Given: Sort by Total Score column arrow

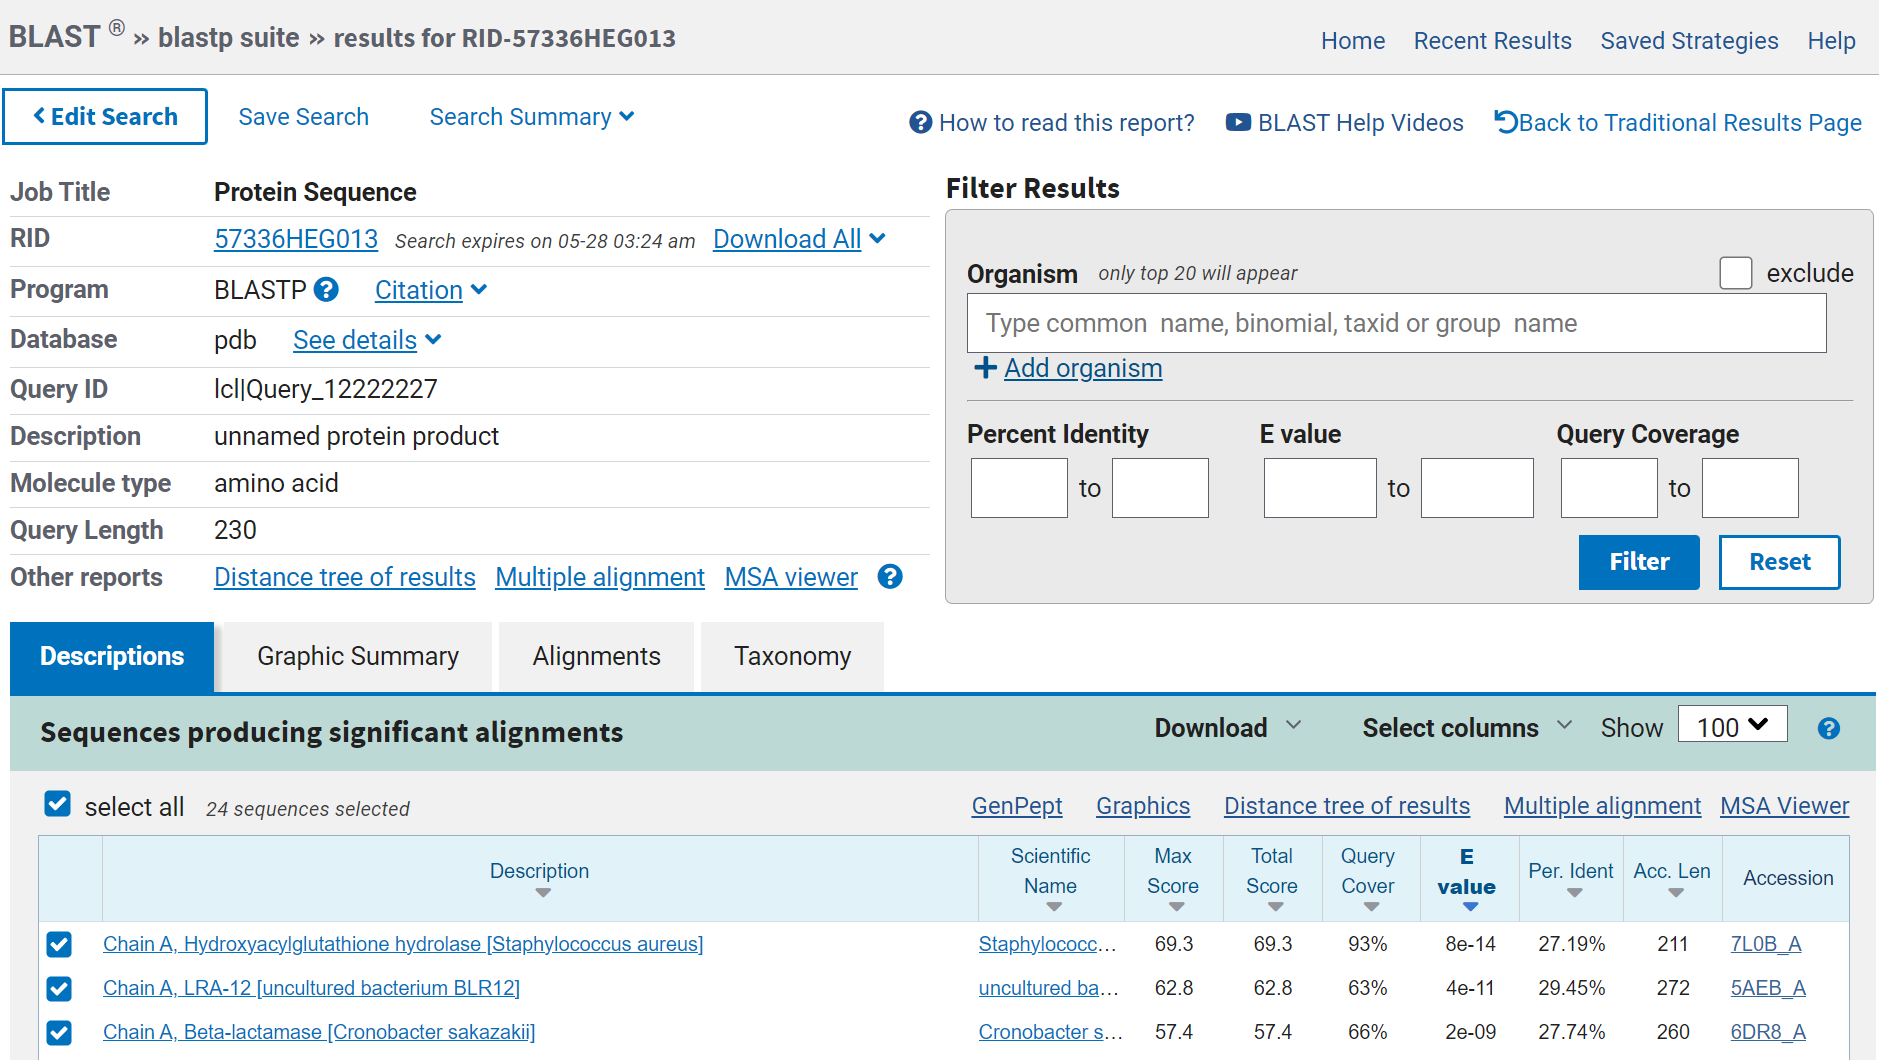Looking at the screenshot, I should coord(1275,907).
